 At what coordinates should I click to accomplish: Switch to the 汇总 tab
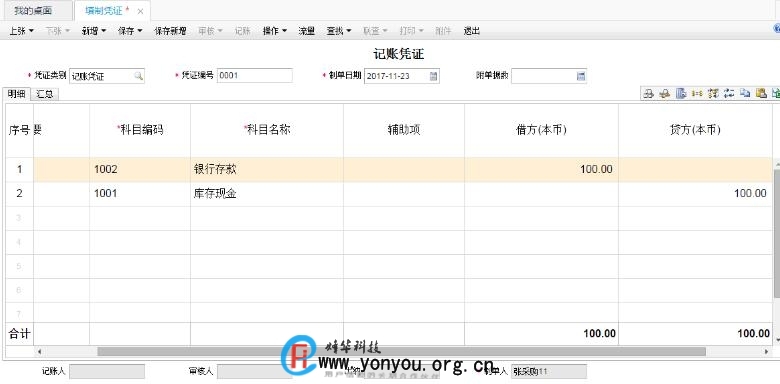[45, 94]
